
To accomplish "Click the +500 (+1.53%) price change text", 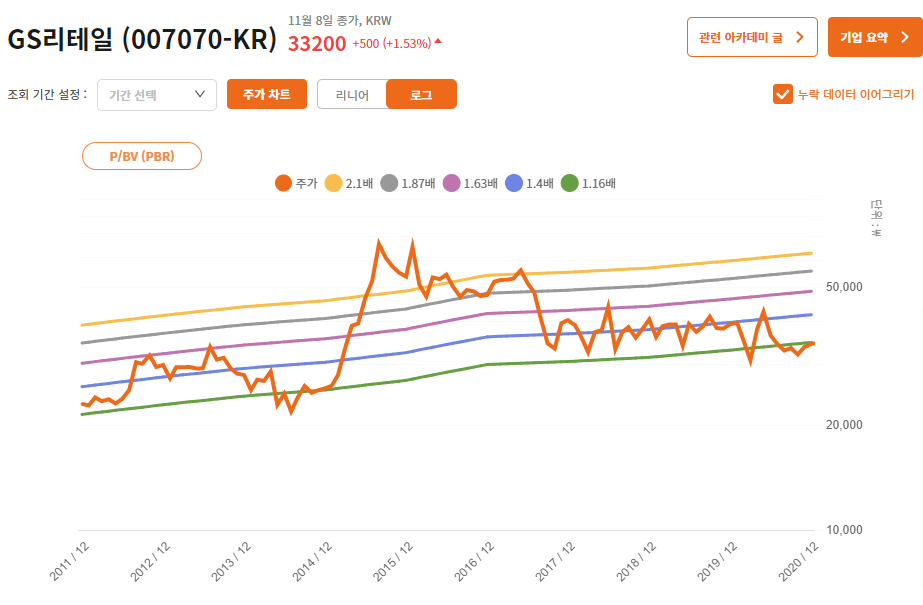I will coord(391,44).
